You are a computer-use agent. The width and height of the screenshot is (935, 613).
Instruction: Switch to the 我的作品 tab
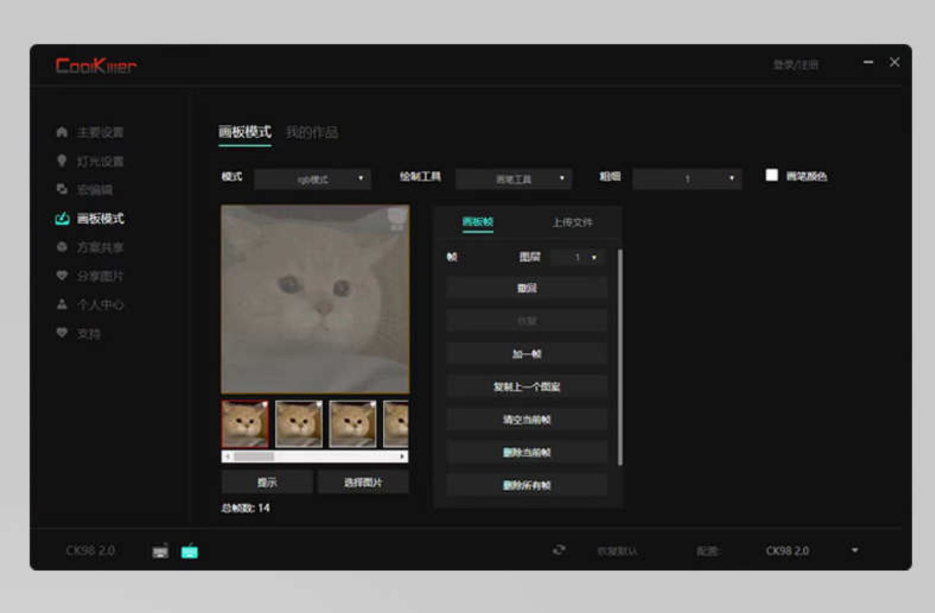tap(311, 132)
